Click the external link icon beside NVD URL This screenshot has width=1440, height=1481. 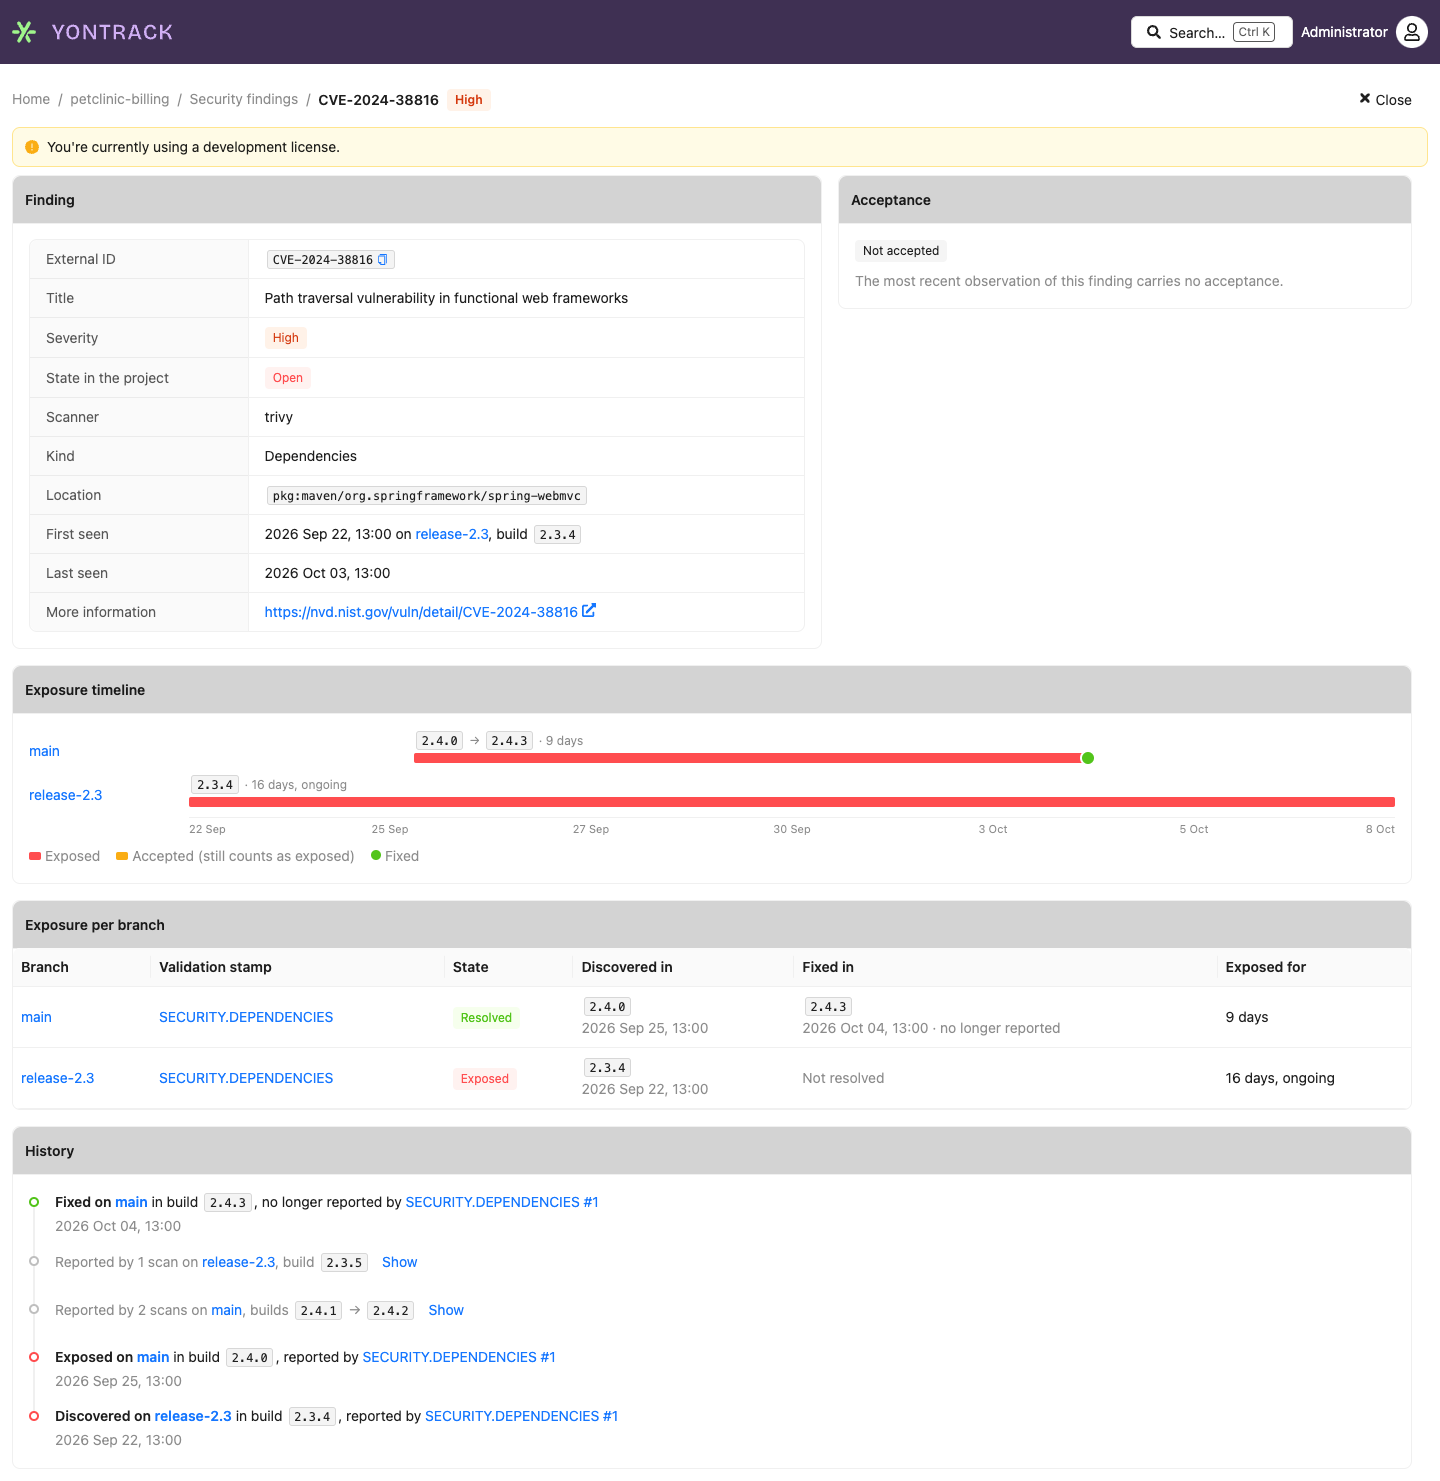(x=589, y=611)
